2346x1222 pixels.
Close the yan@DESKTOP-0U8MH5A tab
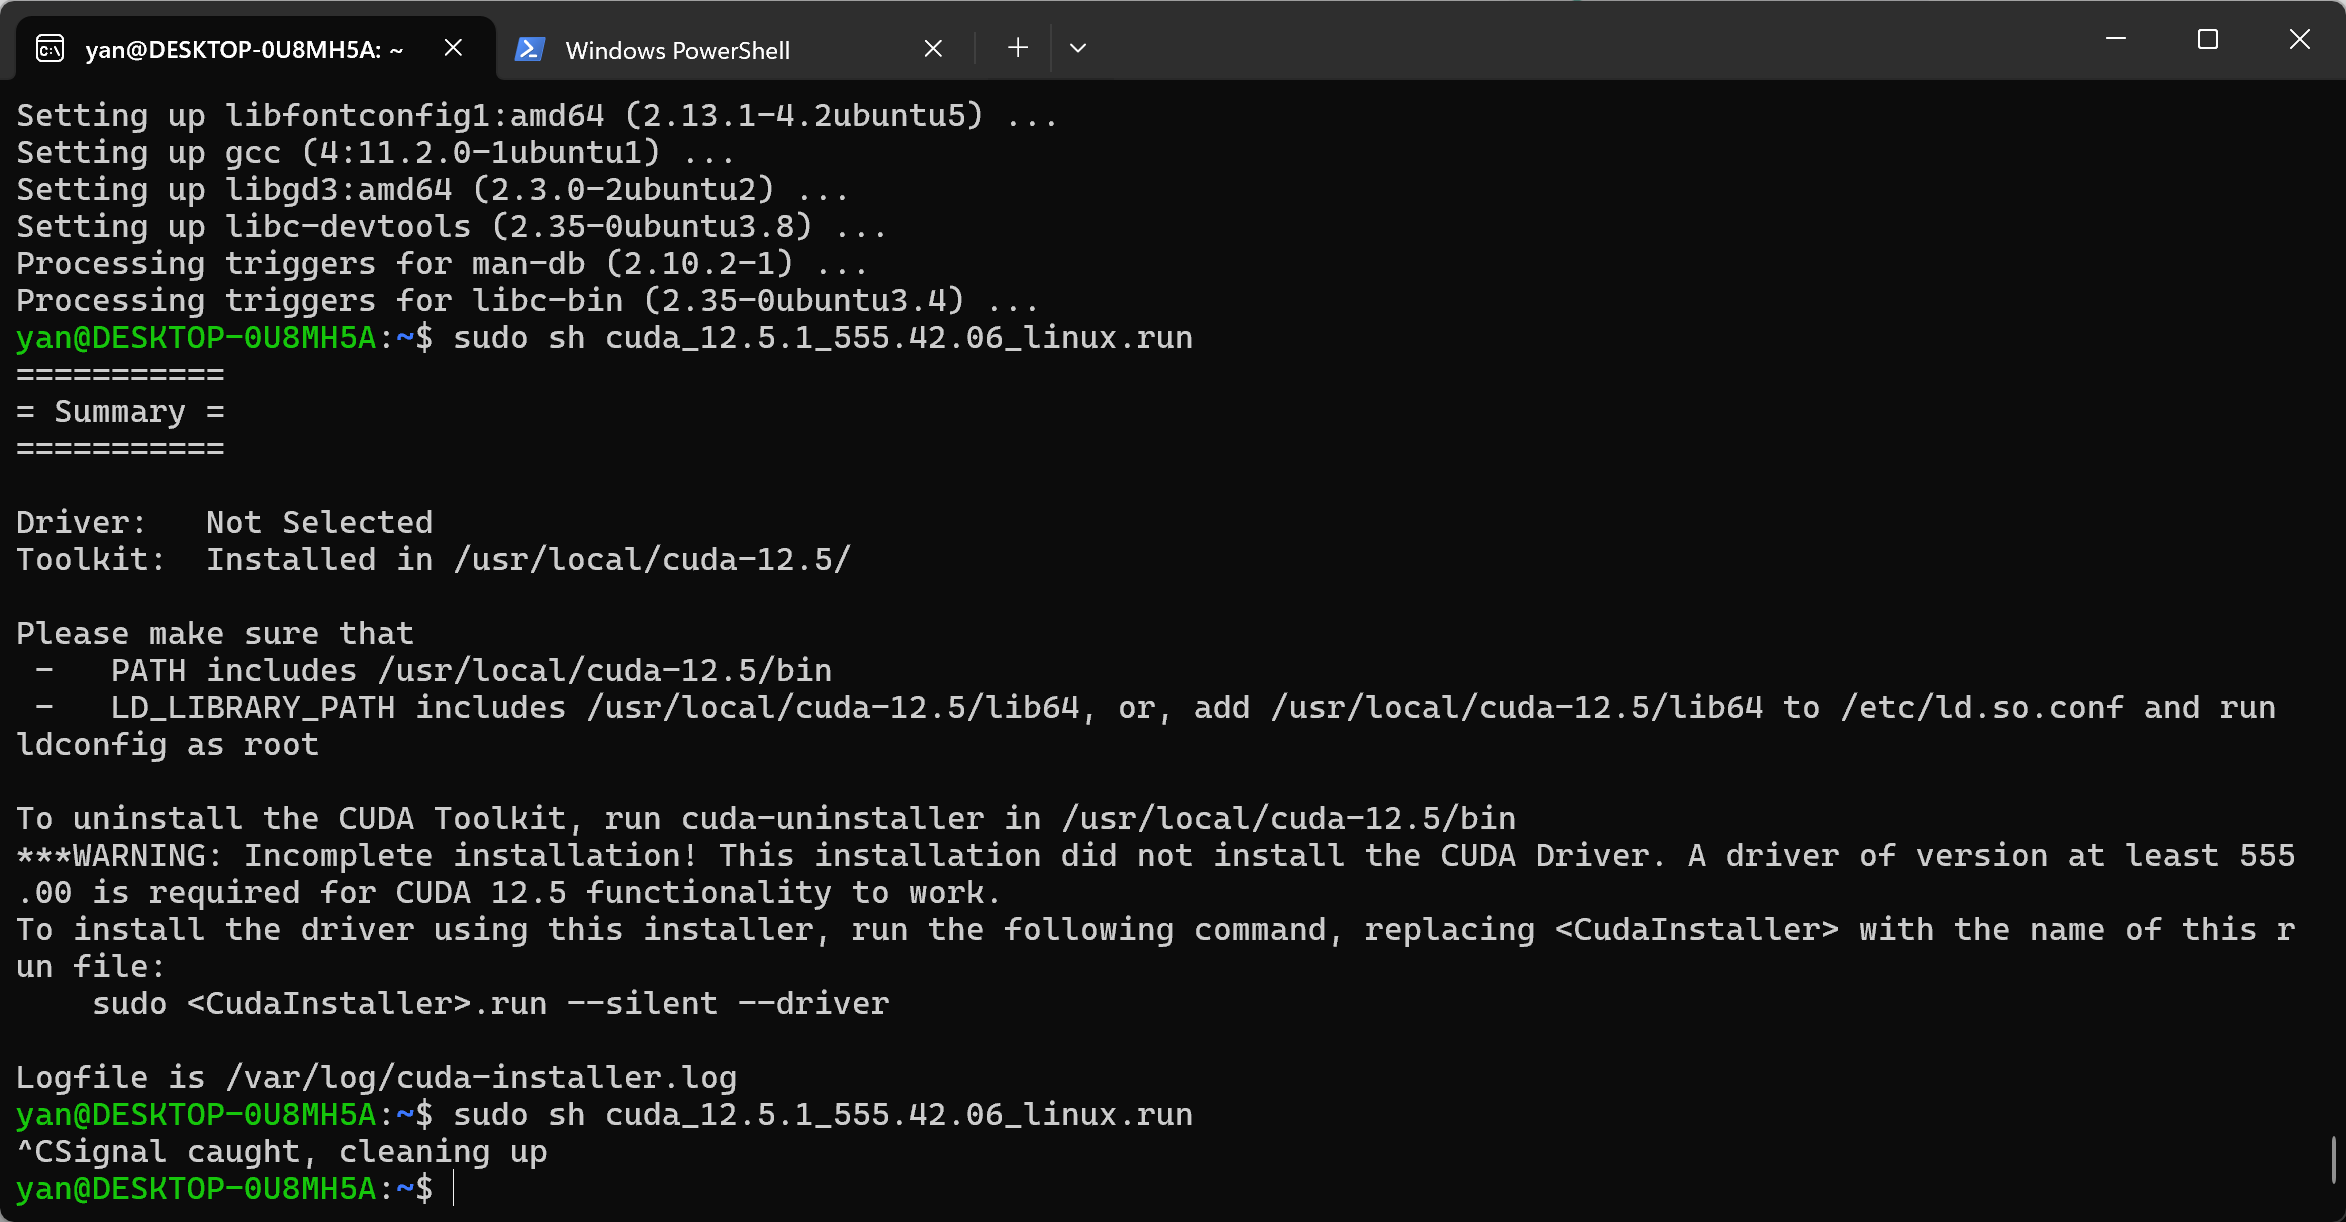pyautogui.click(x=453, y=48)
